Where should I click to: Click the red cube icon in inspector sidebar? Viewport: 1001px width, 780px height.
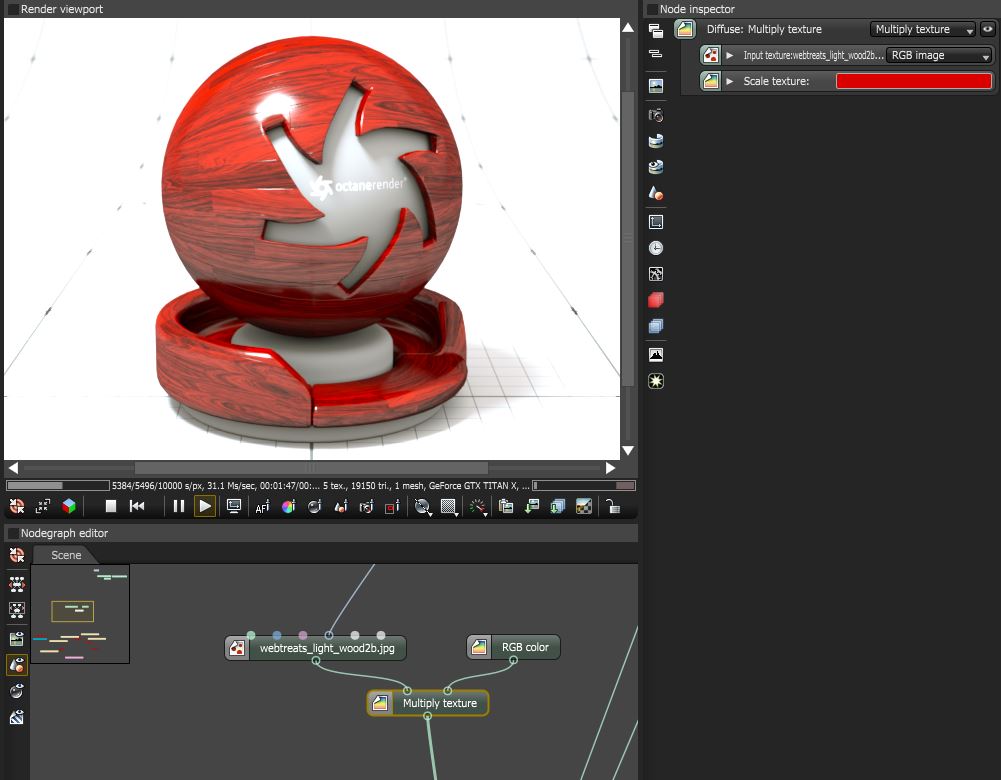656,300
